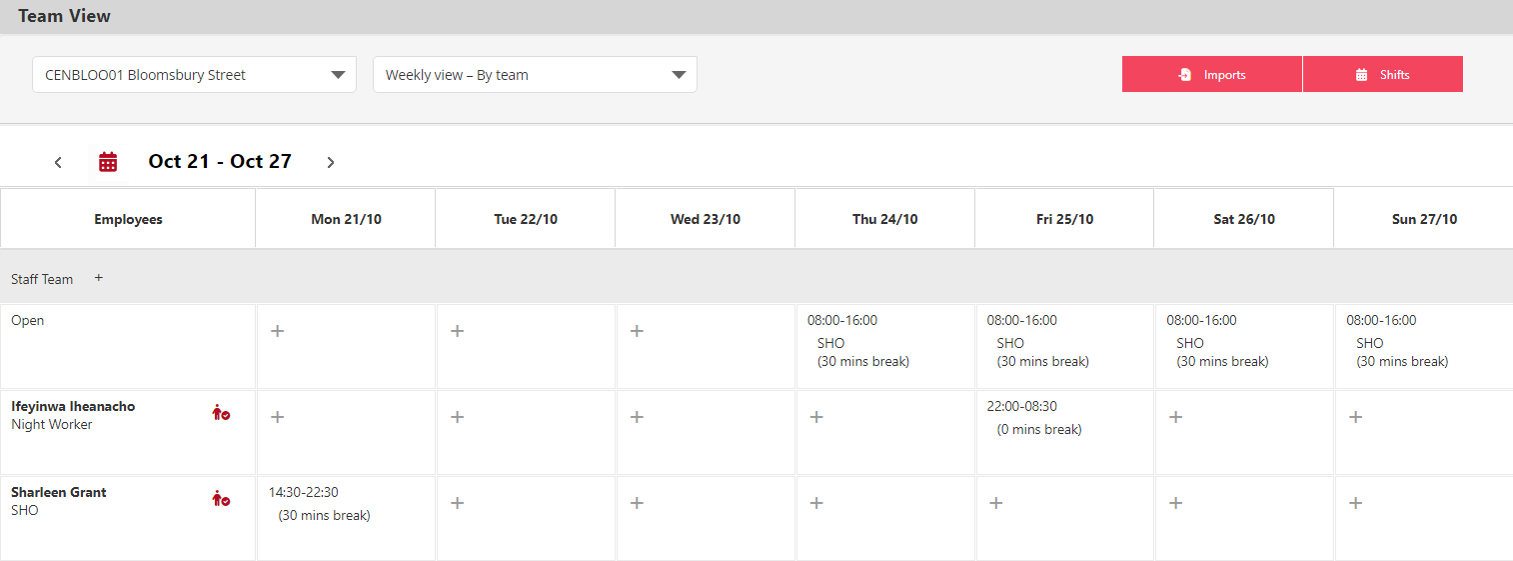Open the Weekly view – By team dropdown
1513x561 pixels.
pos(535,75)
